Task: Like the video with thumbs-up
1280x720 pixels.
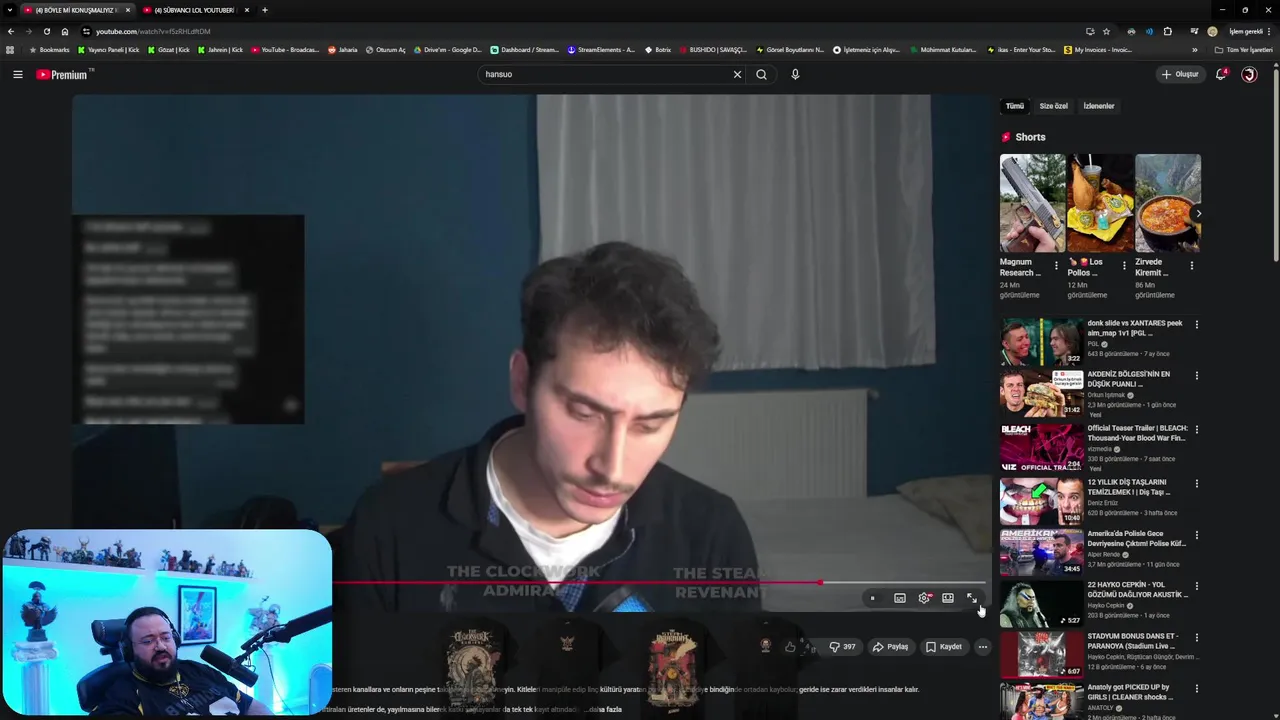Action: click(790, 647)
